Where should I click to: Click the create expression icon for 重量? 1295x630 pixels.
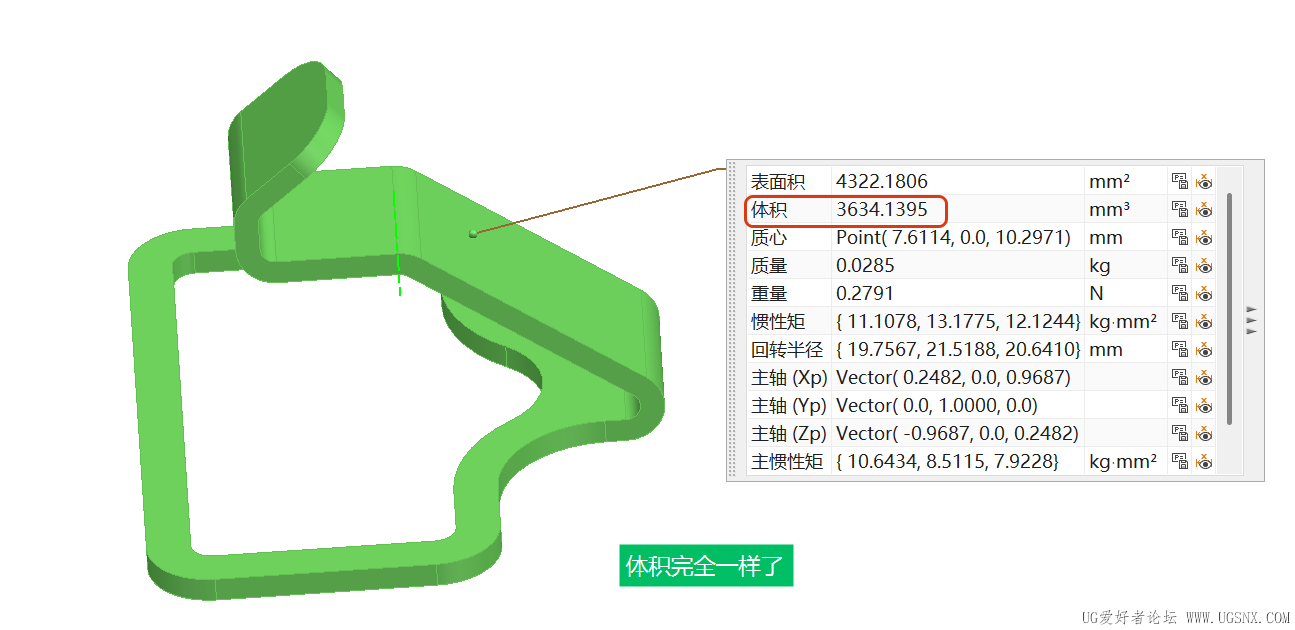coord(1181,293)
